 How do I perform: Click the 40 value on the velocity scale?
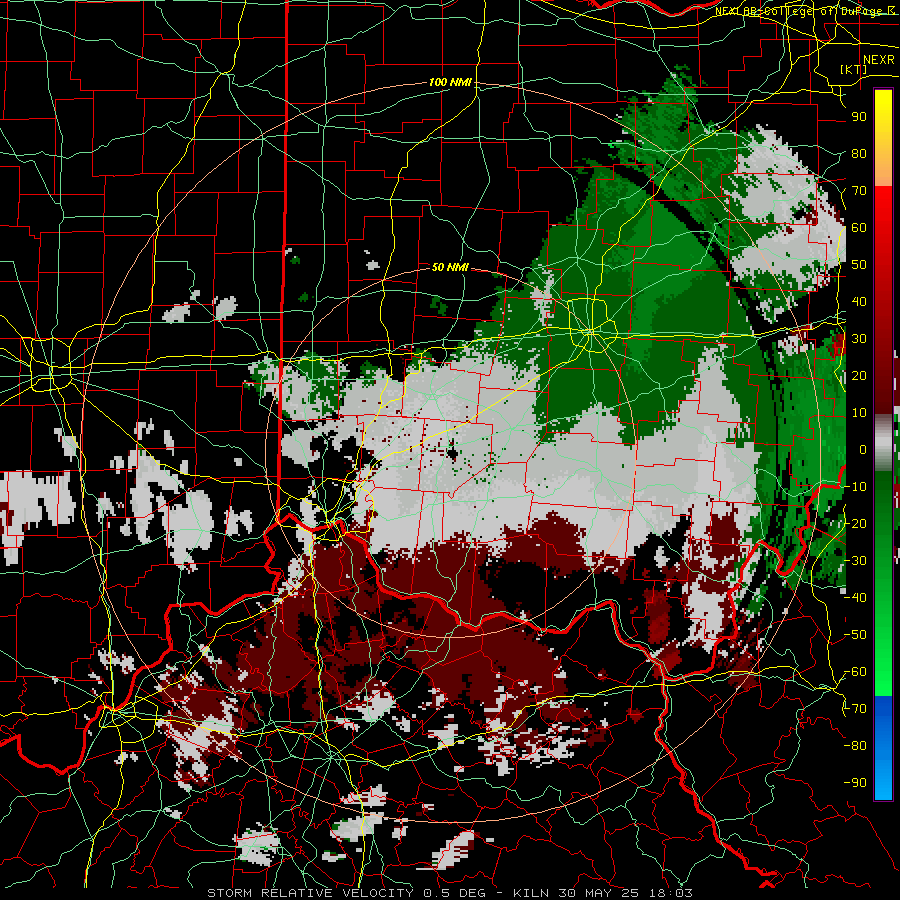(859, 302)
